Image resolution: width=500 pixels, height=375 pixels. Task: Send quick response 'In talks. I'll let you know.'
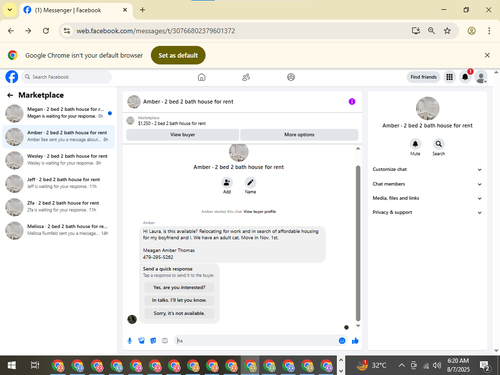tap(179, 300)
